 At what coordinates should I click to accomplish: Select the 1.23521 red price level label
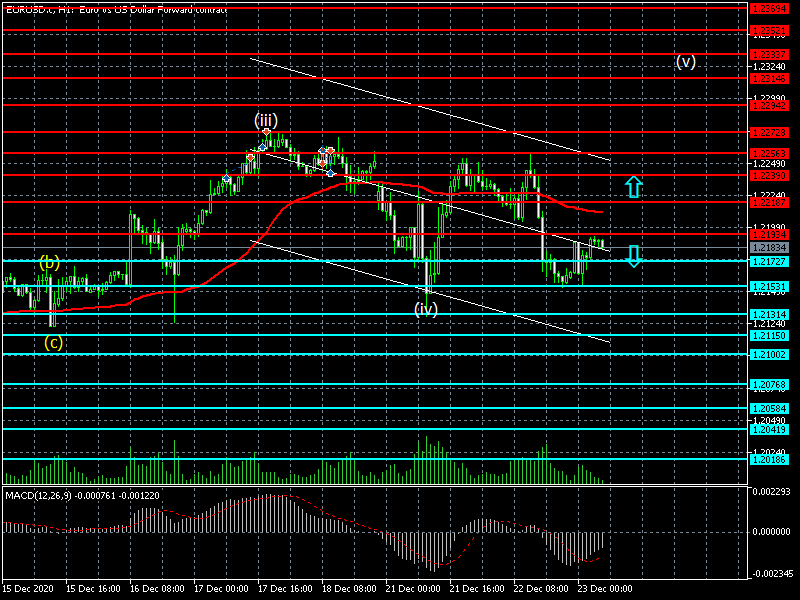pyautogui.click(x=769, y=31)
